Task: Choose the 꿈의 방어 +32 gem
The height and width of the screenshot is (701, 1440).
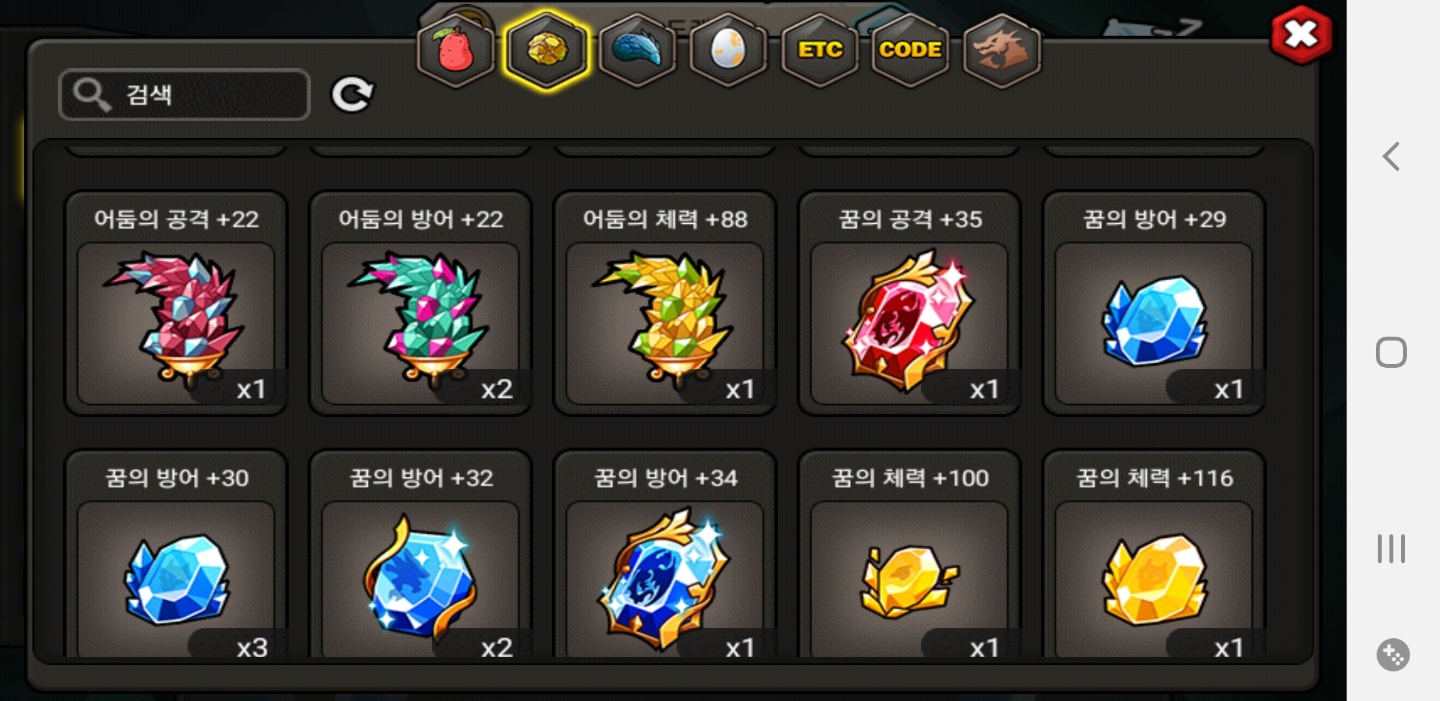Action: 420,555
